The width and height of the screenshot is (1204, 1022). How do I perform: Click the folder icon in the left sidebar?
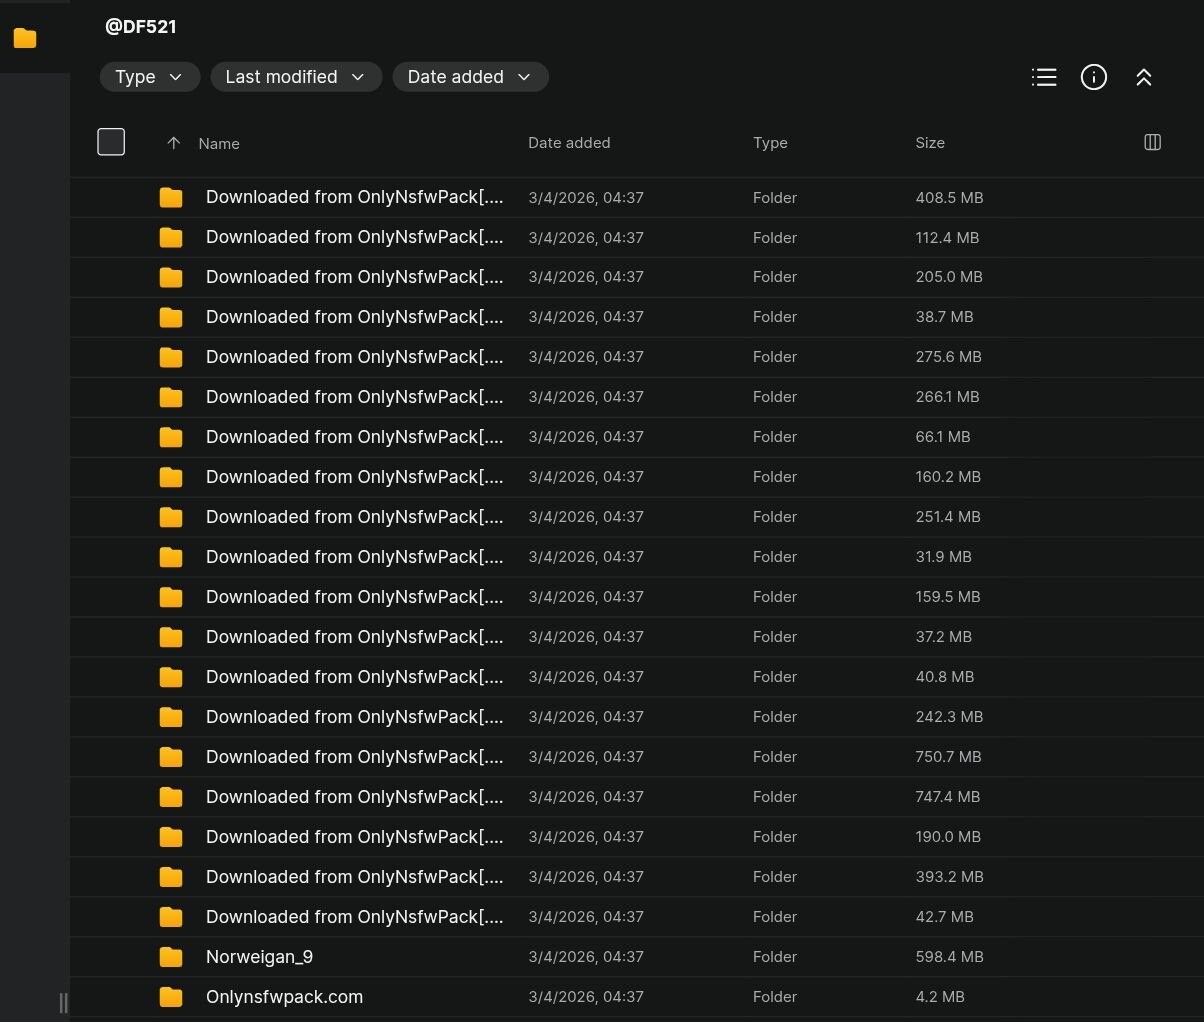coord(25,38)
